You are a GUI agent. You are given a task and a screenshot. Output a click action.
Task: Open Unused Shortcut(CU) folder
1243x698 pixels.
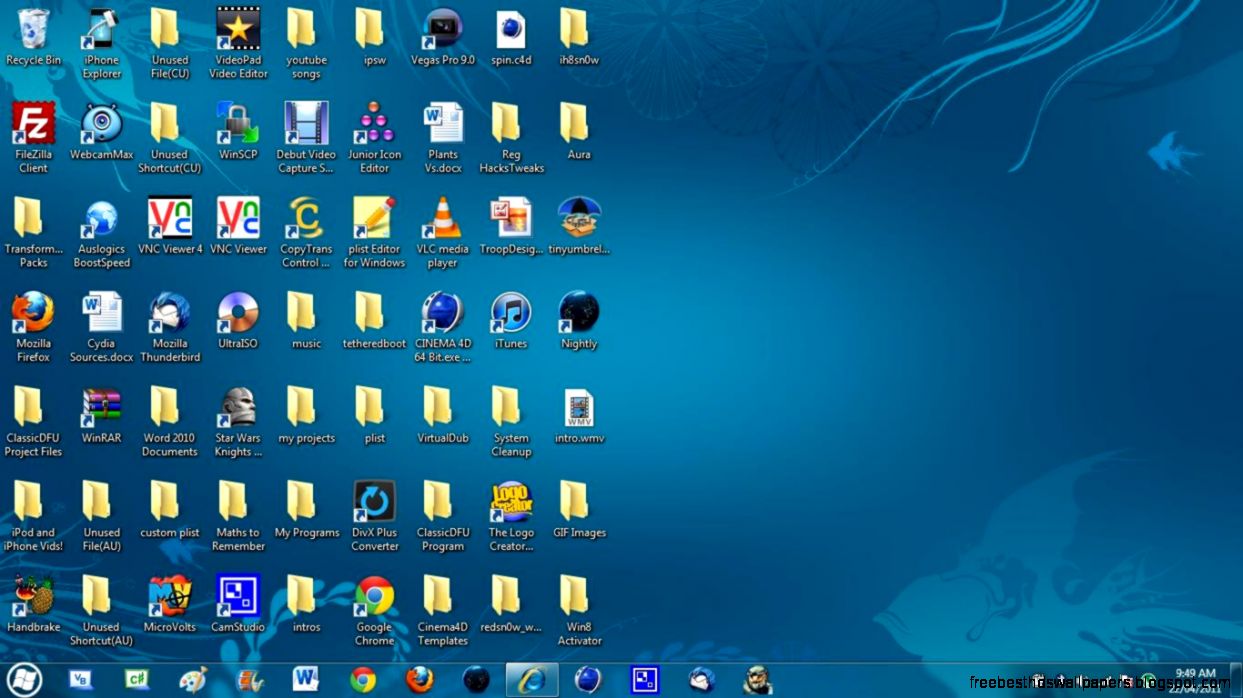(169, 138)
